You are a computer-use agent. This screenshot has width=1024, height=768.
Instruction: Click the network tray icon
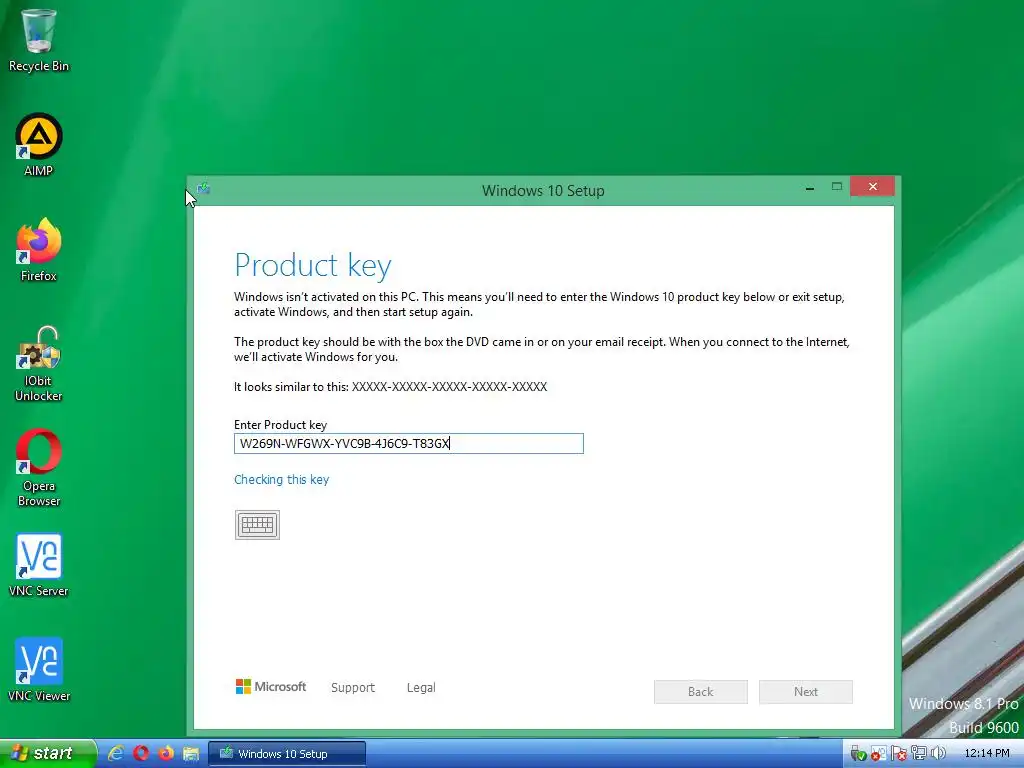pyautogui.click(x=919, y=754)
